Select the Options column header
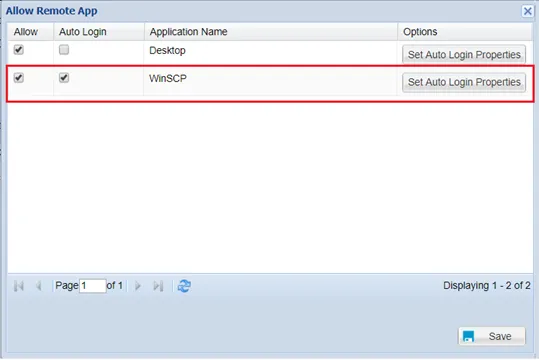This screenshot has width=539, height=360. (x=465, y=32)
